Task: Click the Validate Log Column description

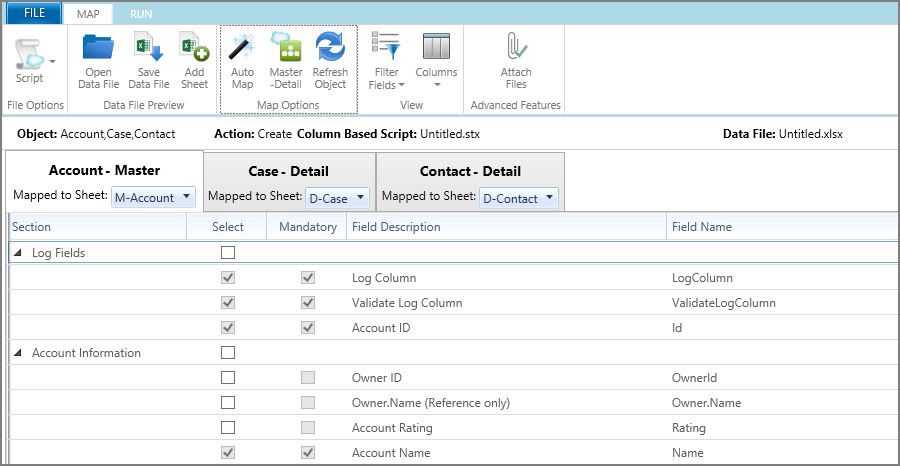Action: click(x=407, y=303)
